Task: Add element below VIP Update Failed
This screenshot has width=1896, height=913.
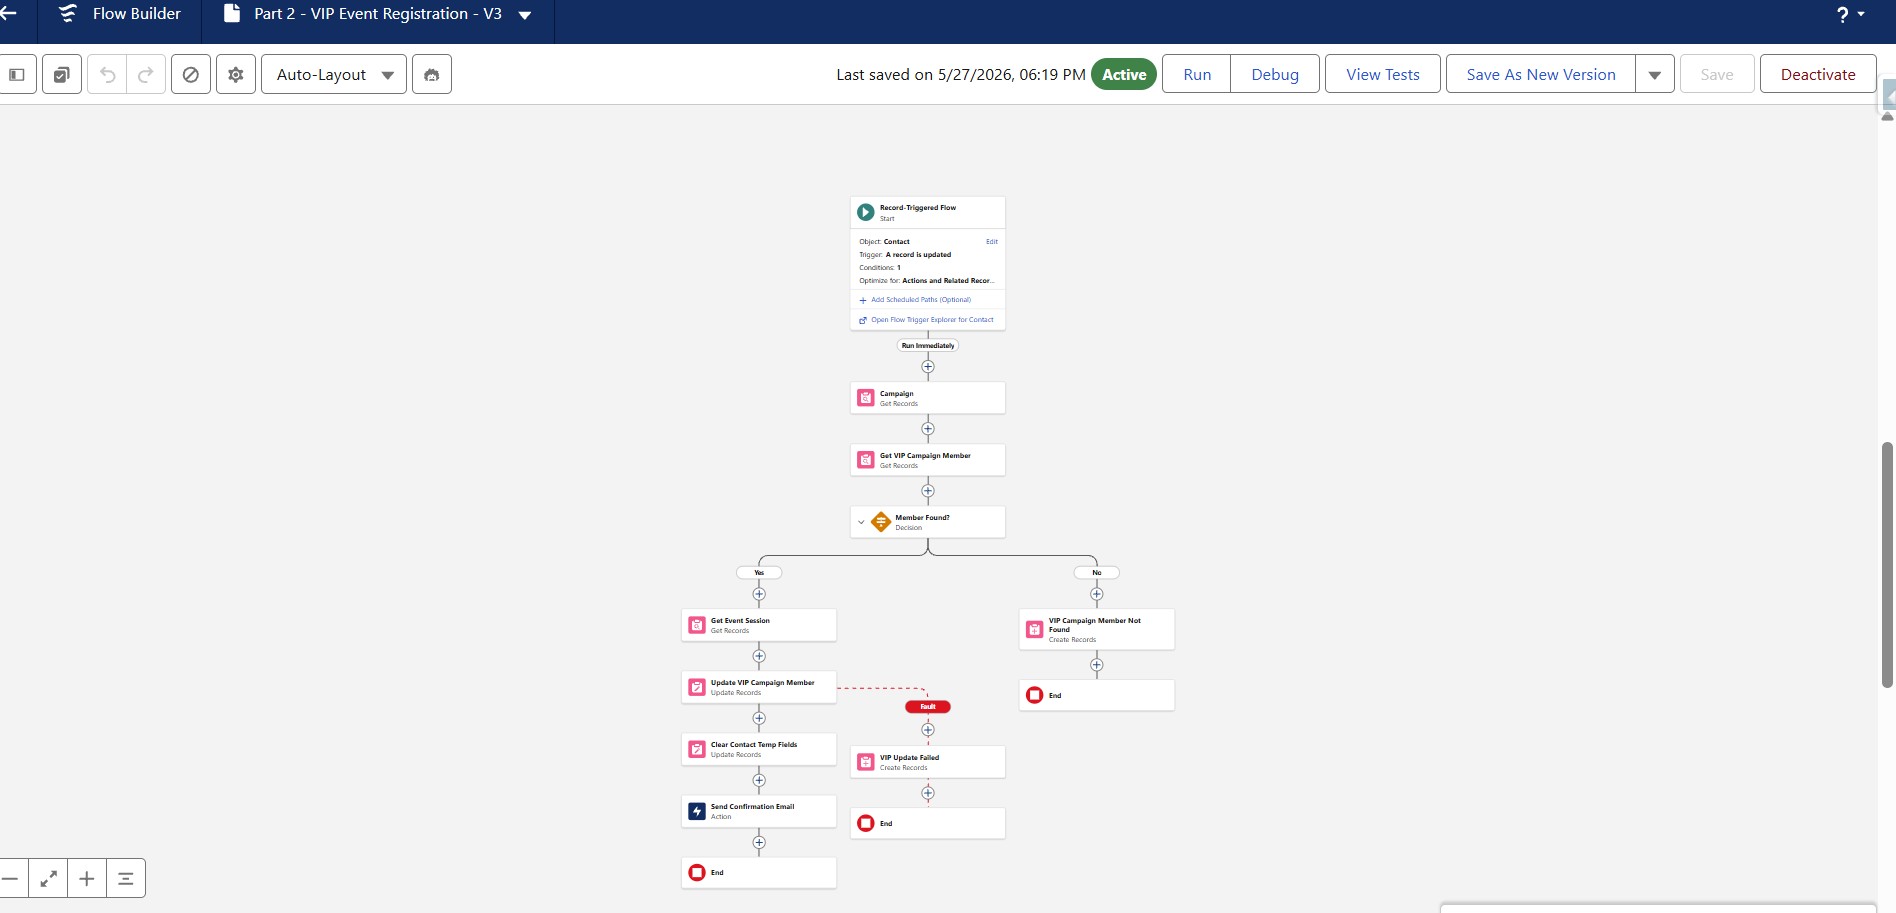Action: 928,793
